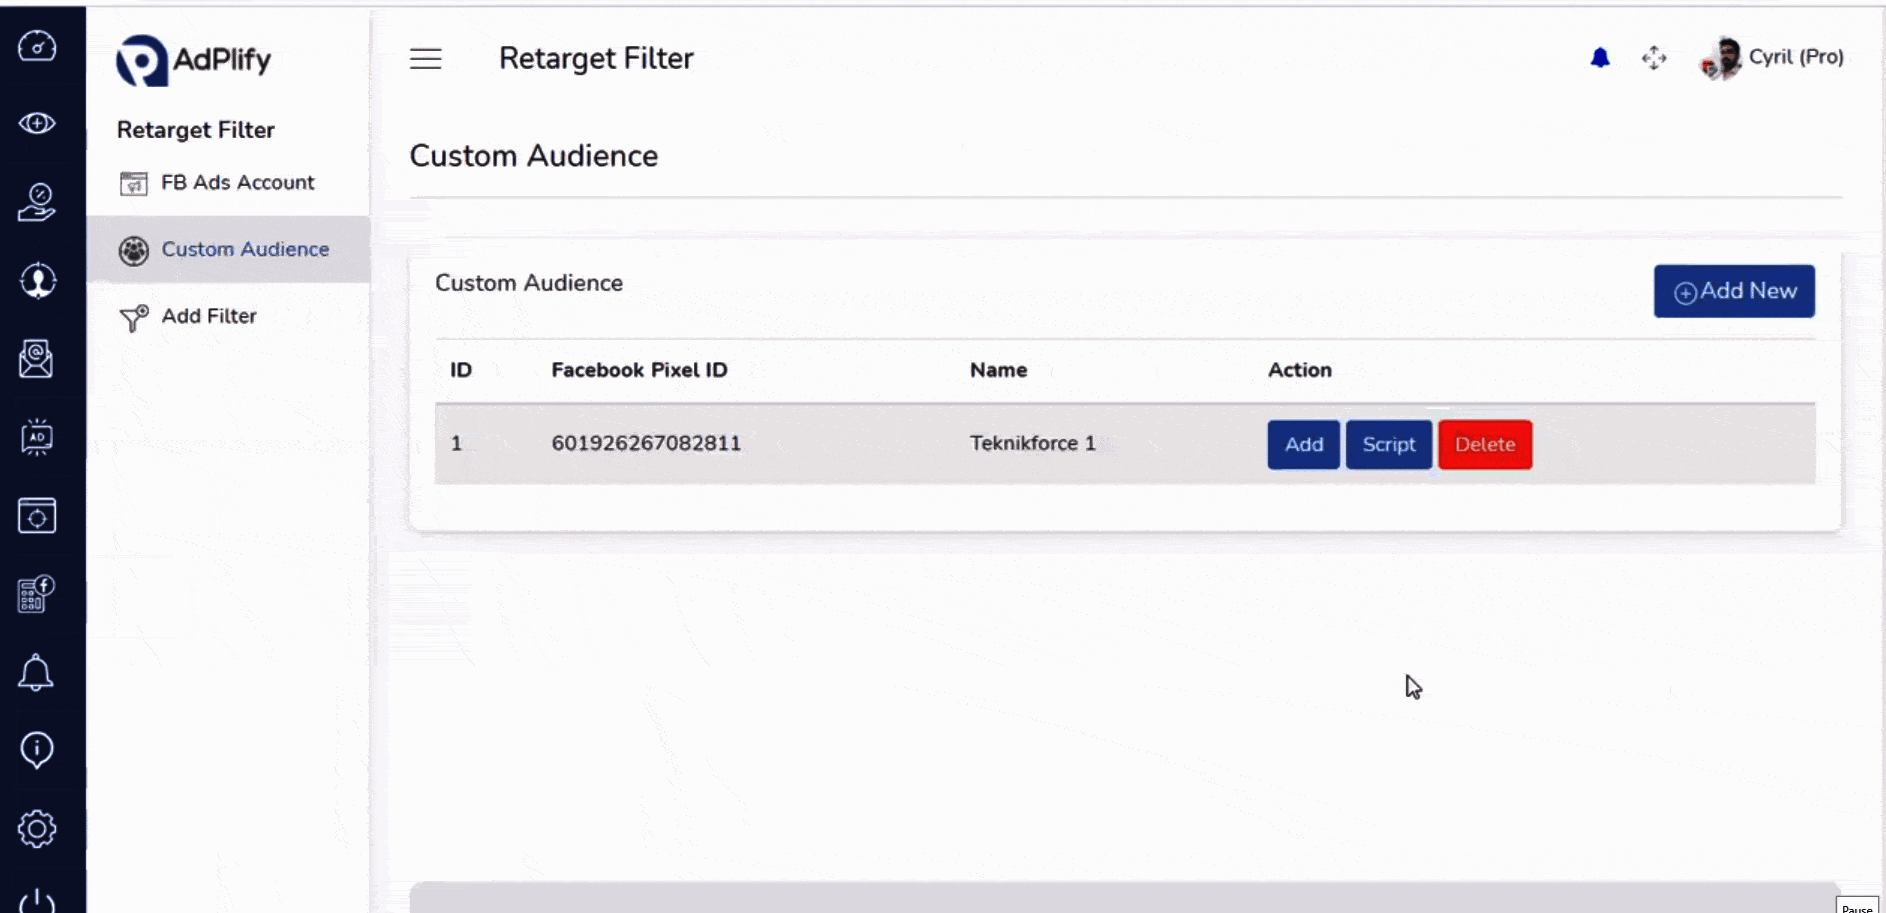Screen dimensions: 1886x913
Task: Open the Add Filter menu item
Action: point(209,316)
